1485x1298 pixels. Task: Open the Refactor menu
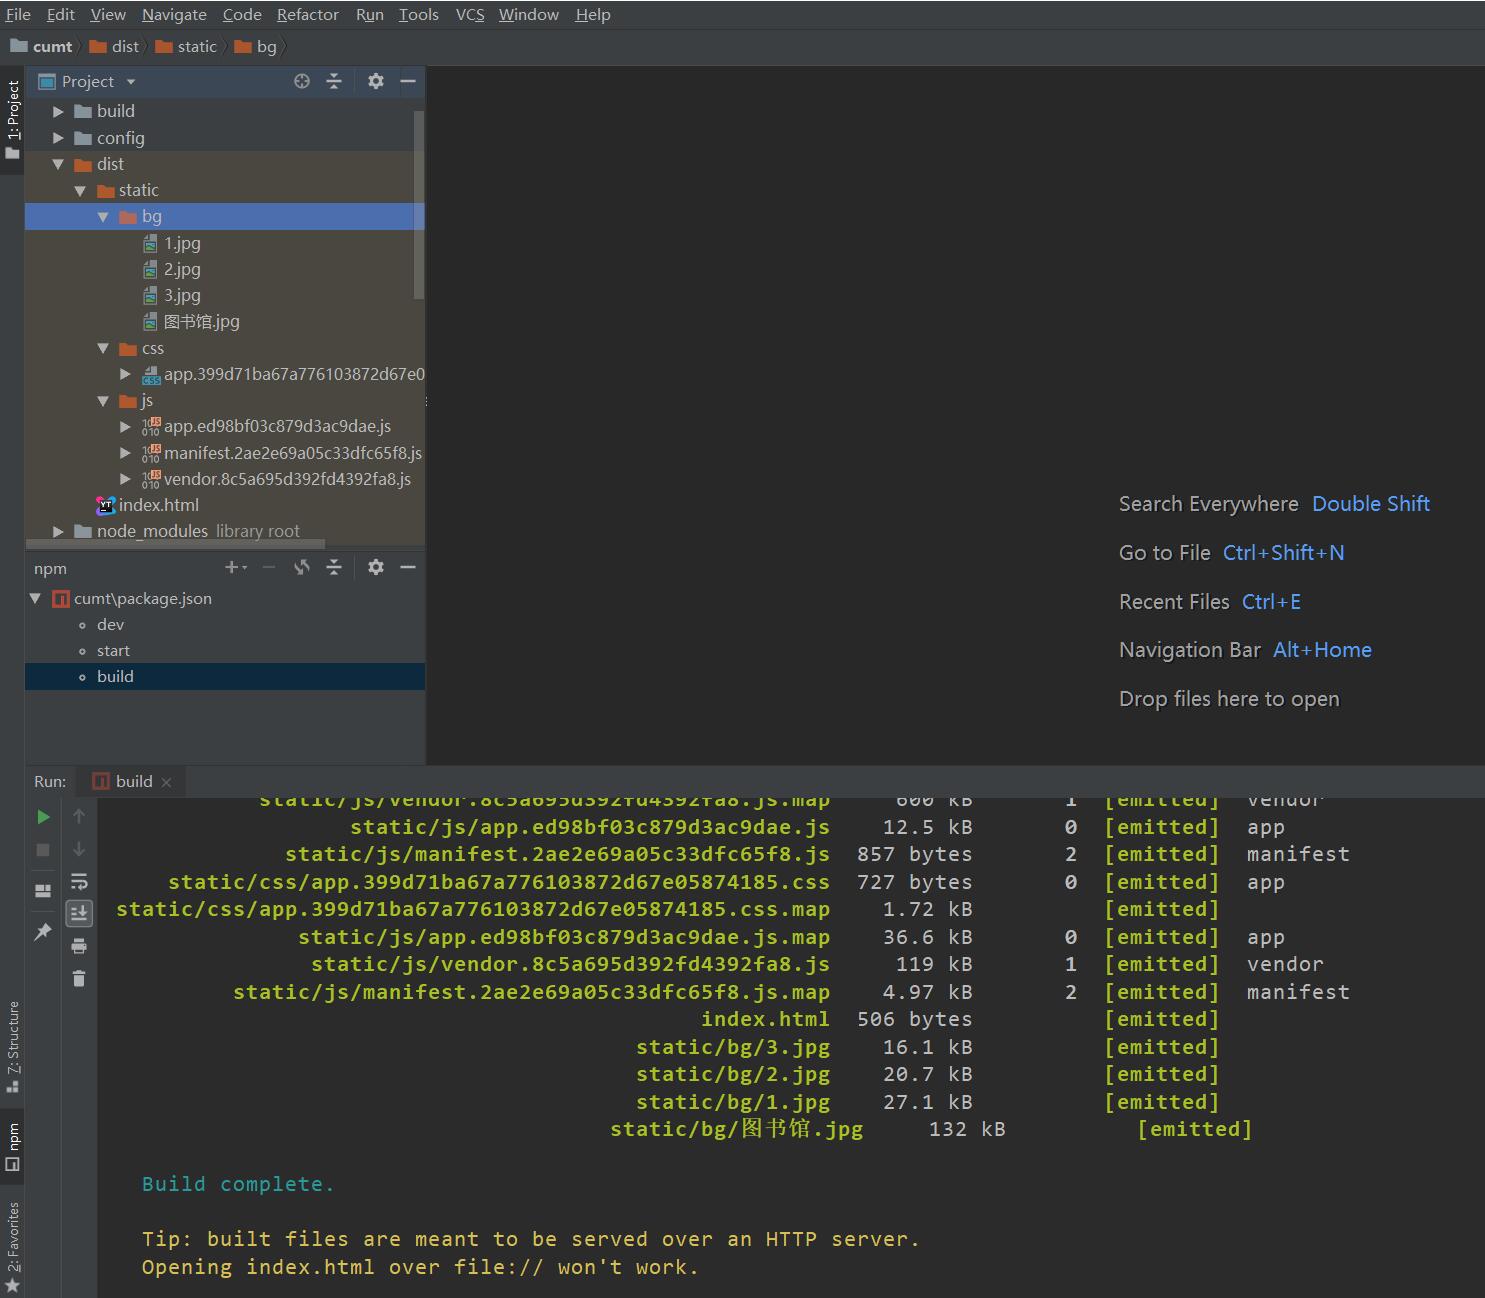pos(308,15)
